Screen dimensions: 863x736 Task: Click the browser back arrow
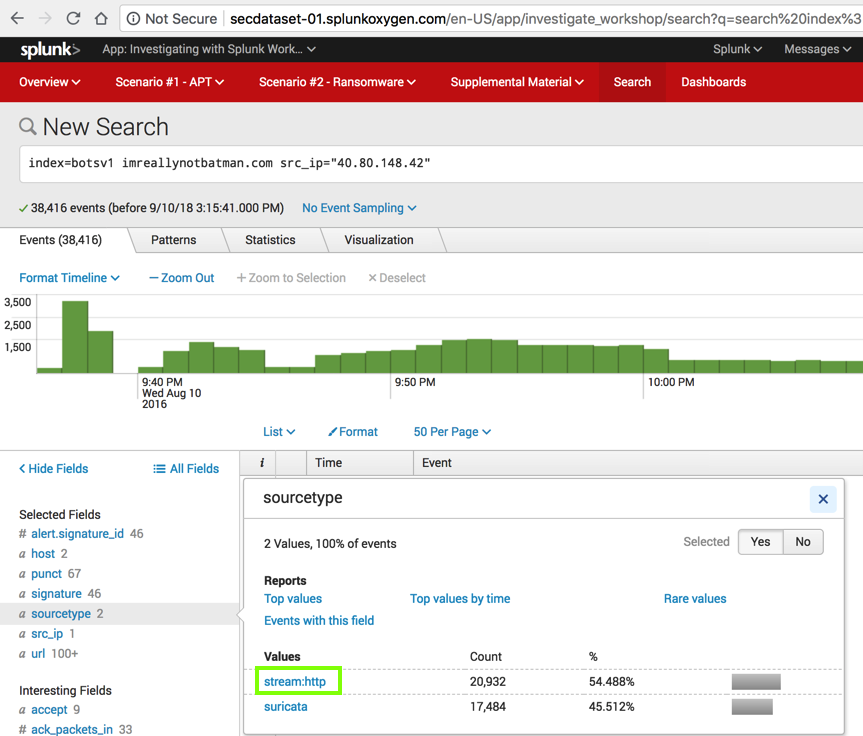click(17, 18)
